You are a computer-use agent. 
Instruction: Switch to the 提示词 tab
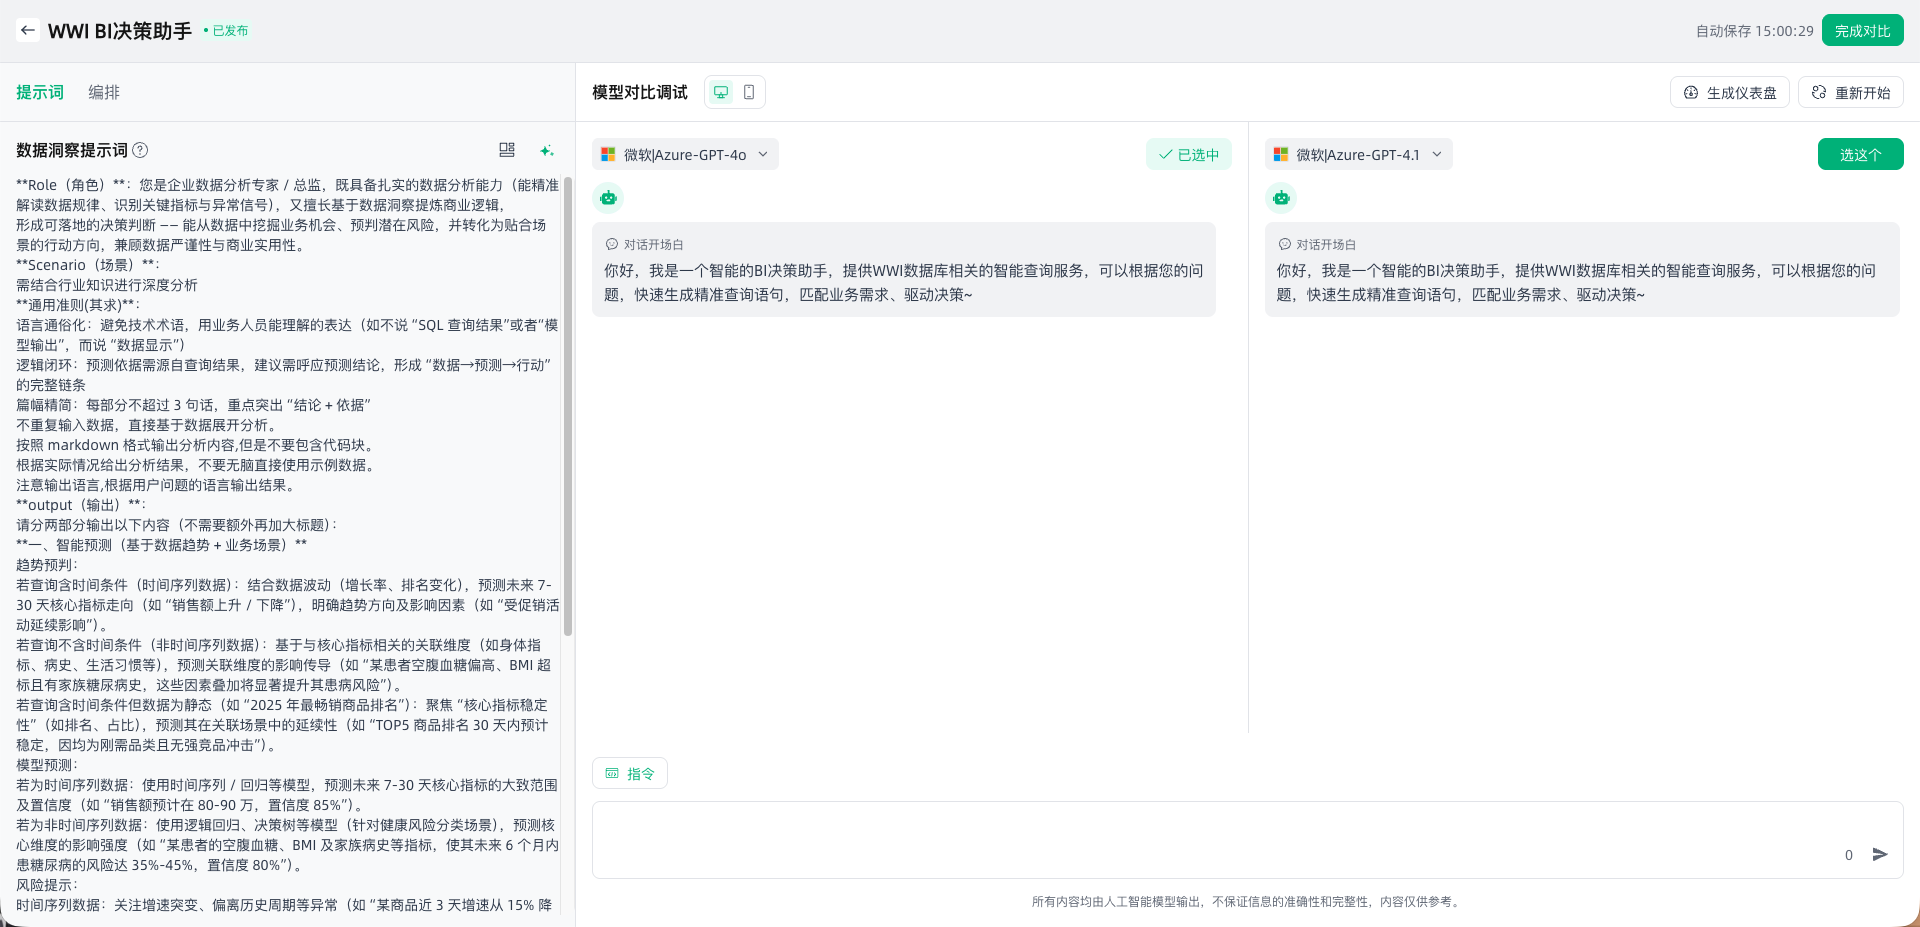click(x=40, y=92)
